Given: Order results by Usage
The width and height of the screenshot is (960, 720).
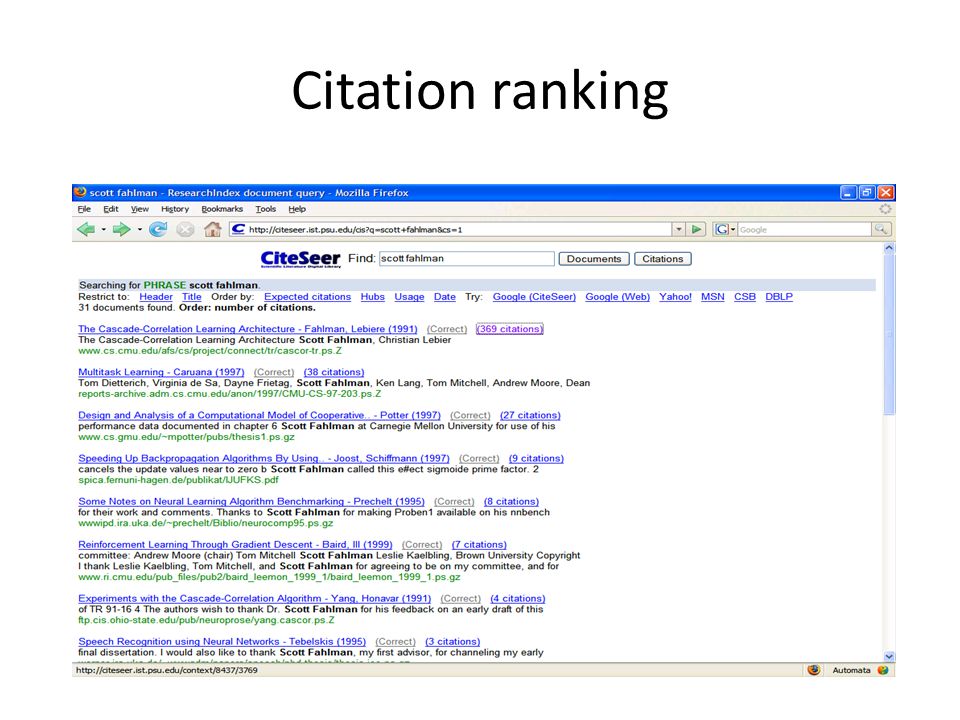Looking at the screenshot, I should tap(409, 296).
